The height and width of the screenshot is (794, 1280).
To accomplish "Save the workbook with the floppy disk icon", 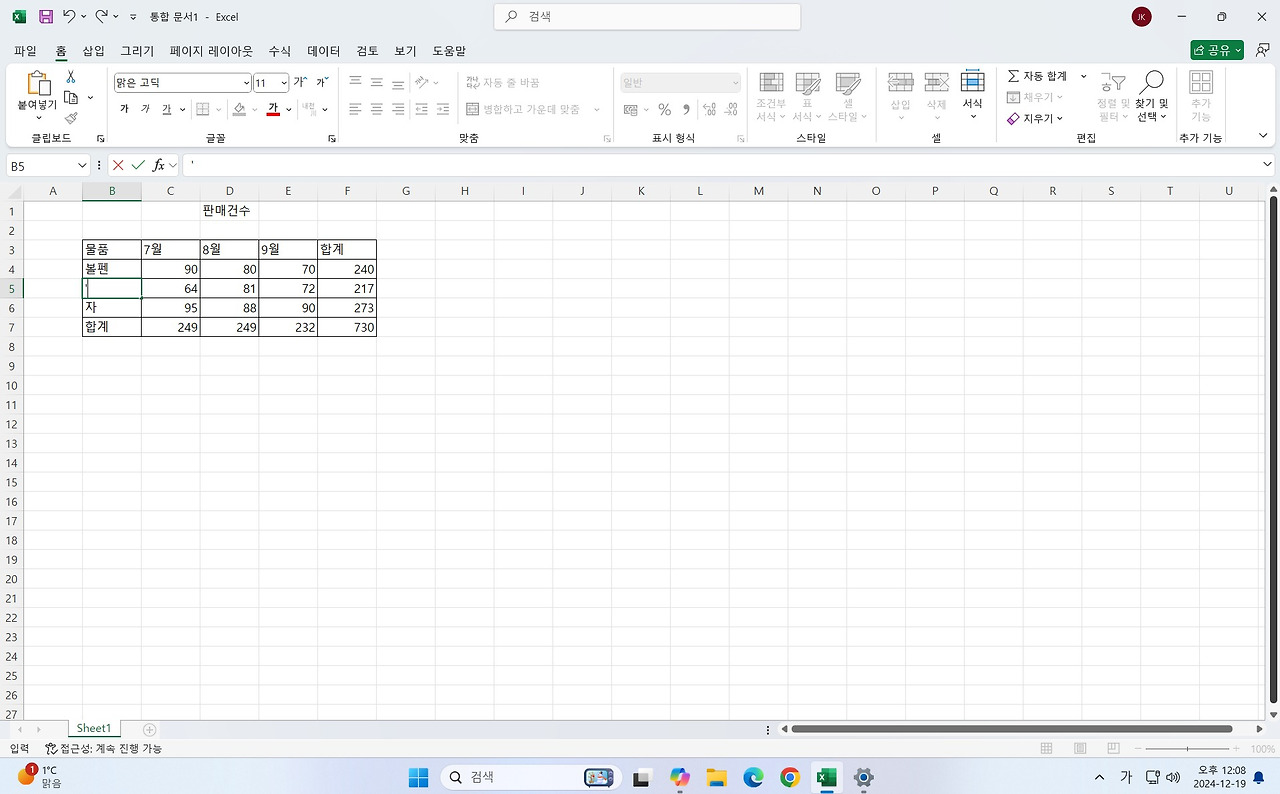I will (x=46, y=17).
